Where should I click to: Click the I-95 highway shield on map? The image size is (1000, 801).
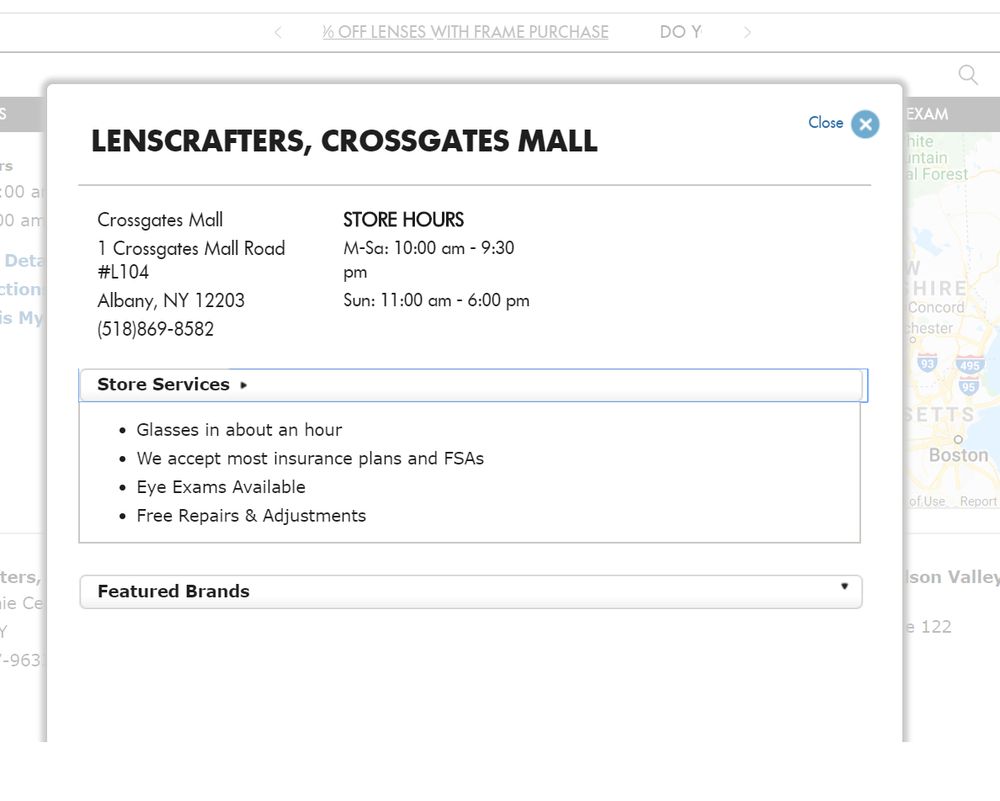[x=968, y=387]
